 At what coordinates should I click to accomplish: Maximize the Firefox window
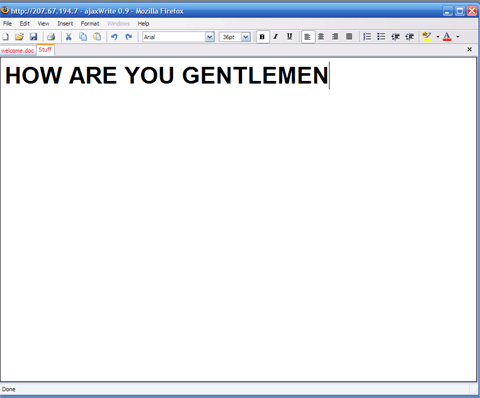[x=460, y=11]
